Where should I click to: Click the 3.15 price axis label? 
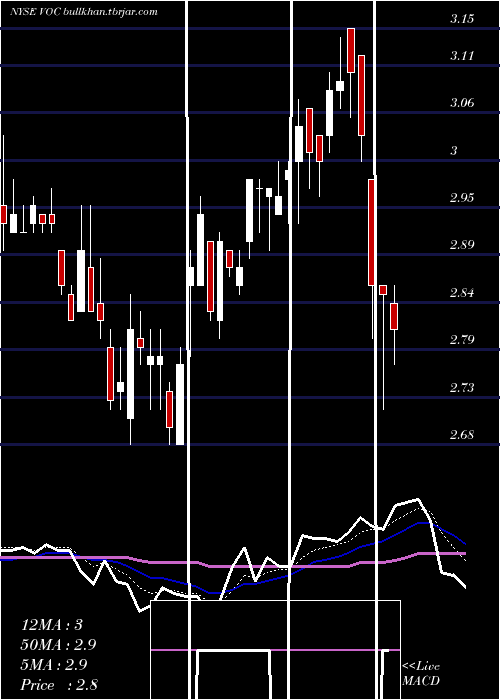462,19
